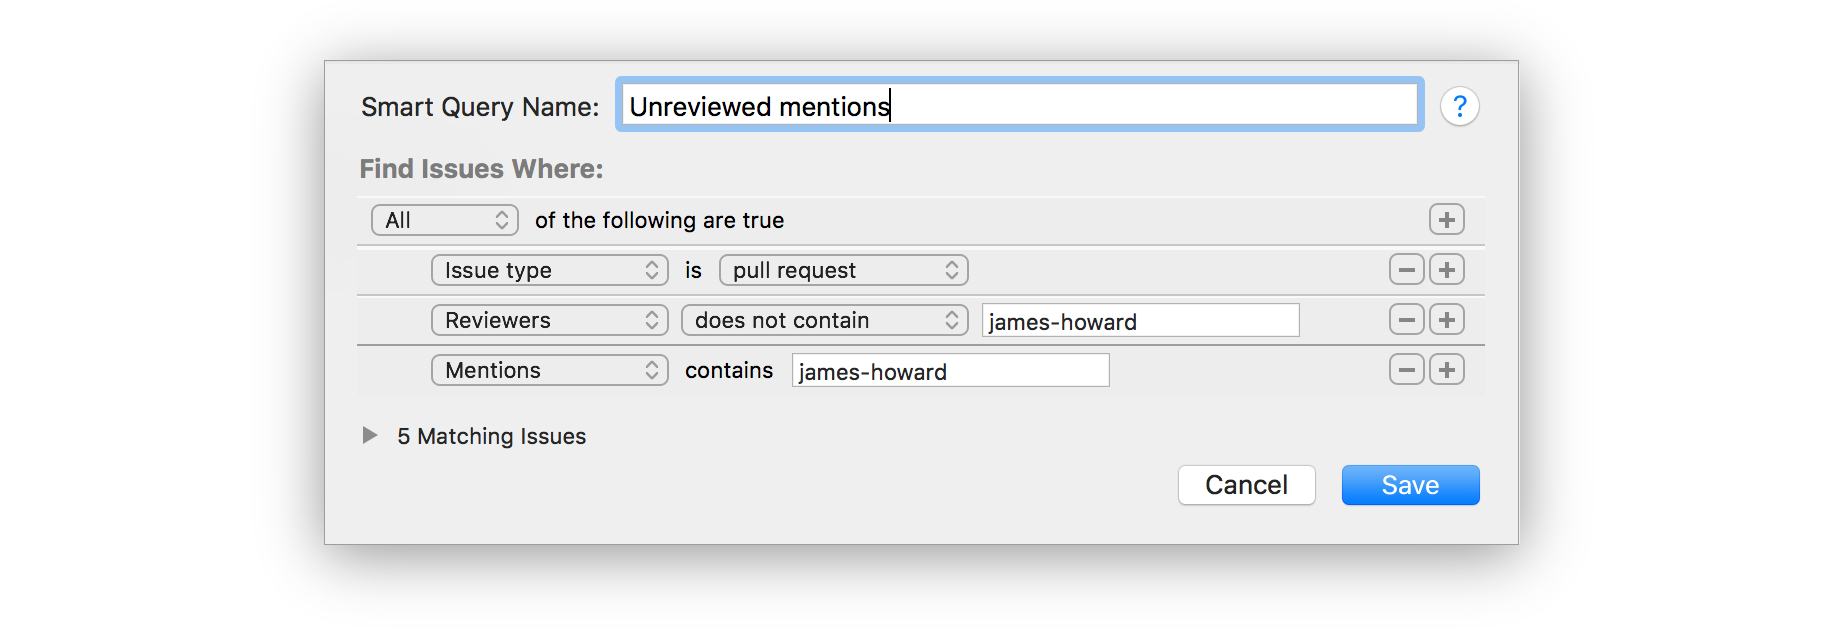1840x632 pixels.
Task: Click the Reviewers james-howard value field
Action: pos(1139,320)
